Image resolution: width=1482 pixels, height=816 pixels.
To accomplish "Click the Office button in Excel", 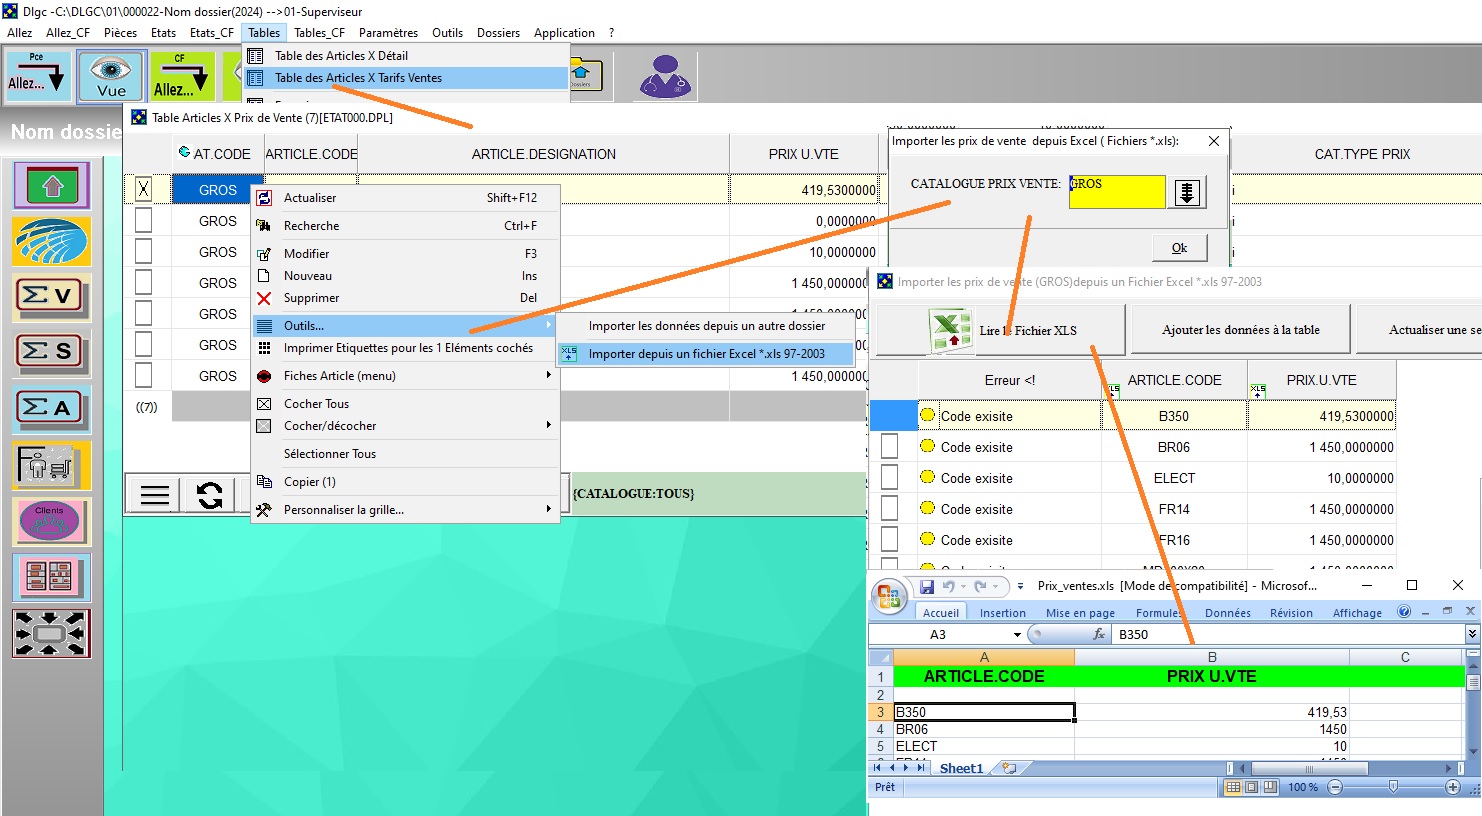I will 889,597.
